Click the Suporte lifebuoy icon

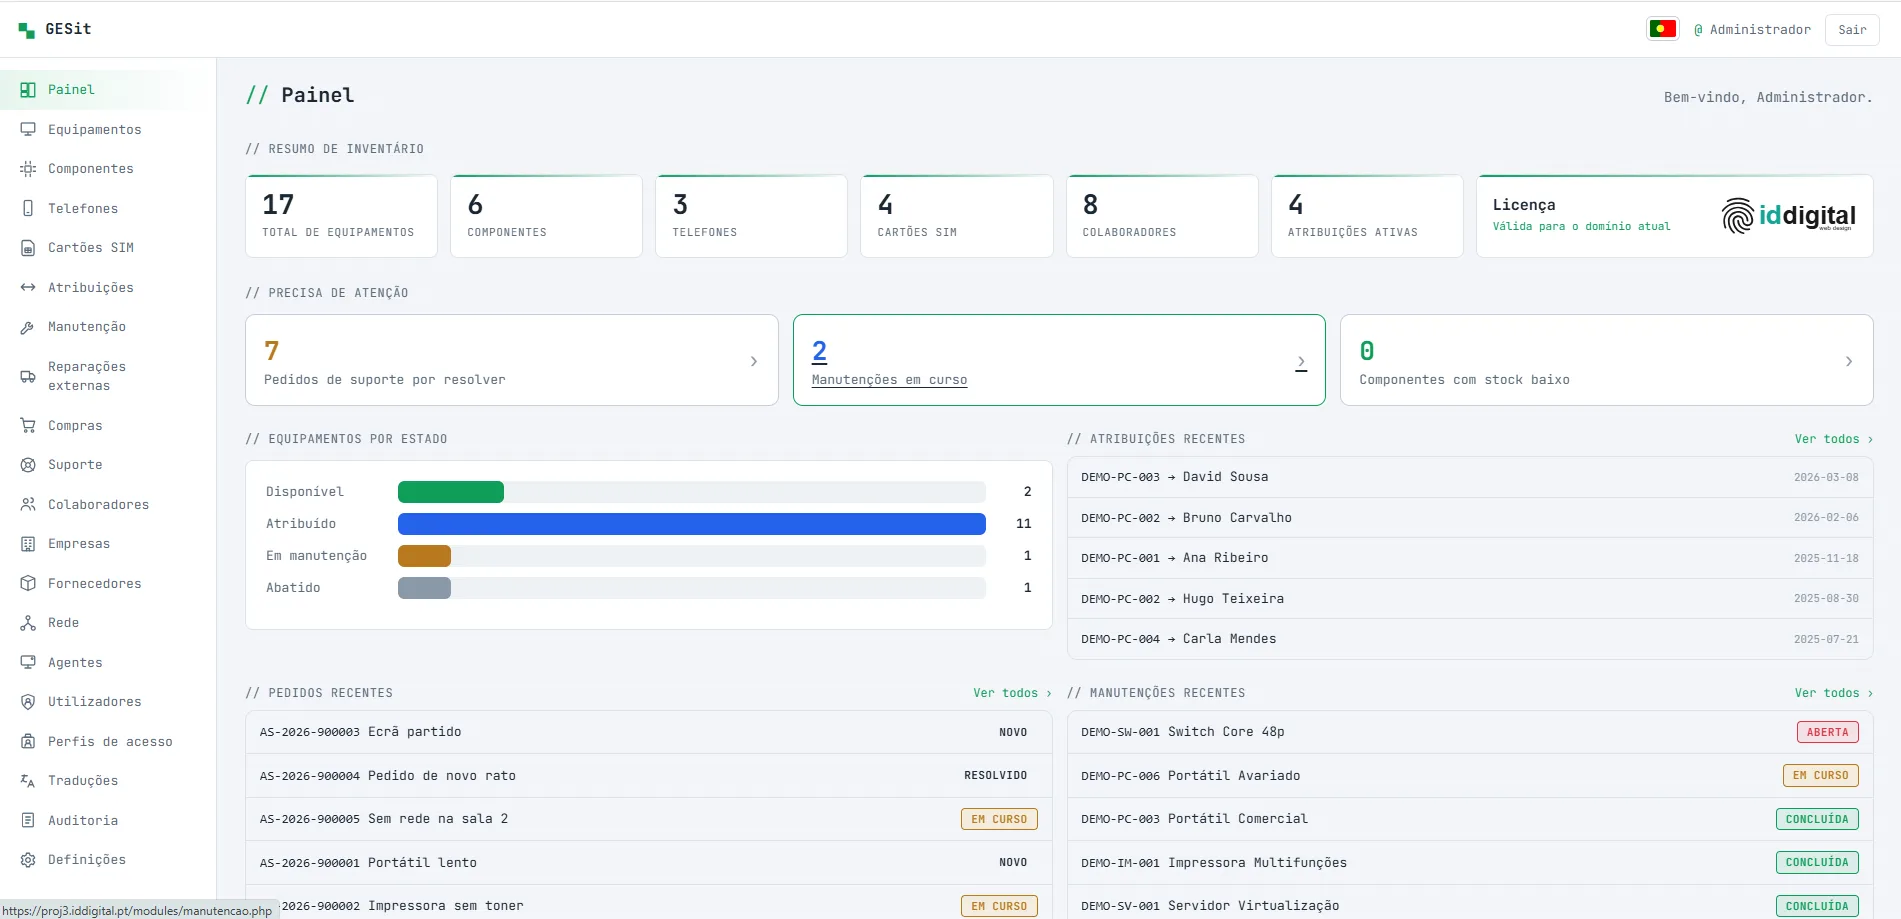28,465
